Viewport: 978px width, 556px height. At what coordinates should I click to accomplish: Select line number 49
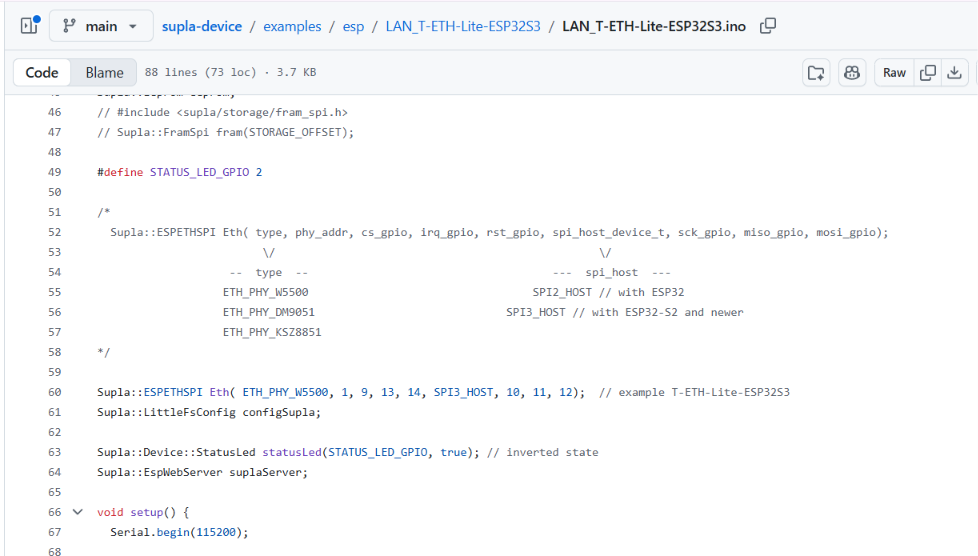(55, 172)
